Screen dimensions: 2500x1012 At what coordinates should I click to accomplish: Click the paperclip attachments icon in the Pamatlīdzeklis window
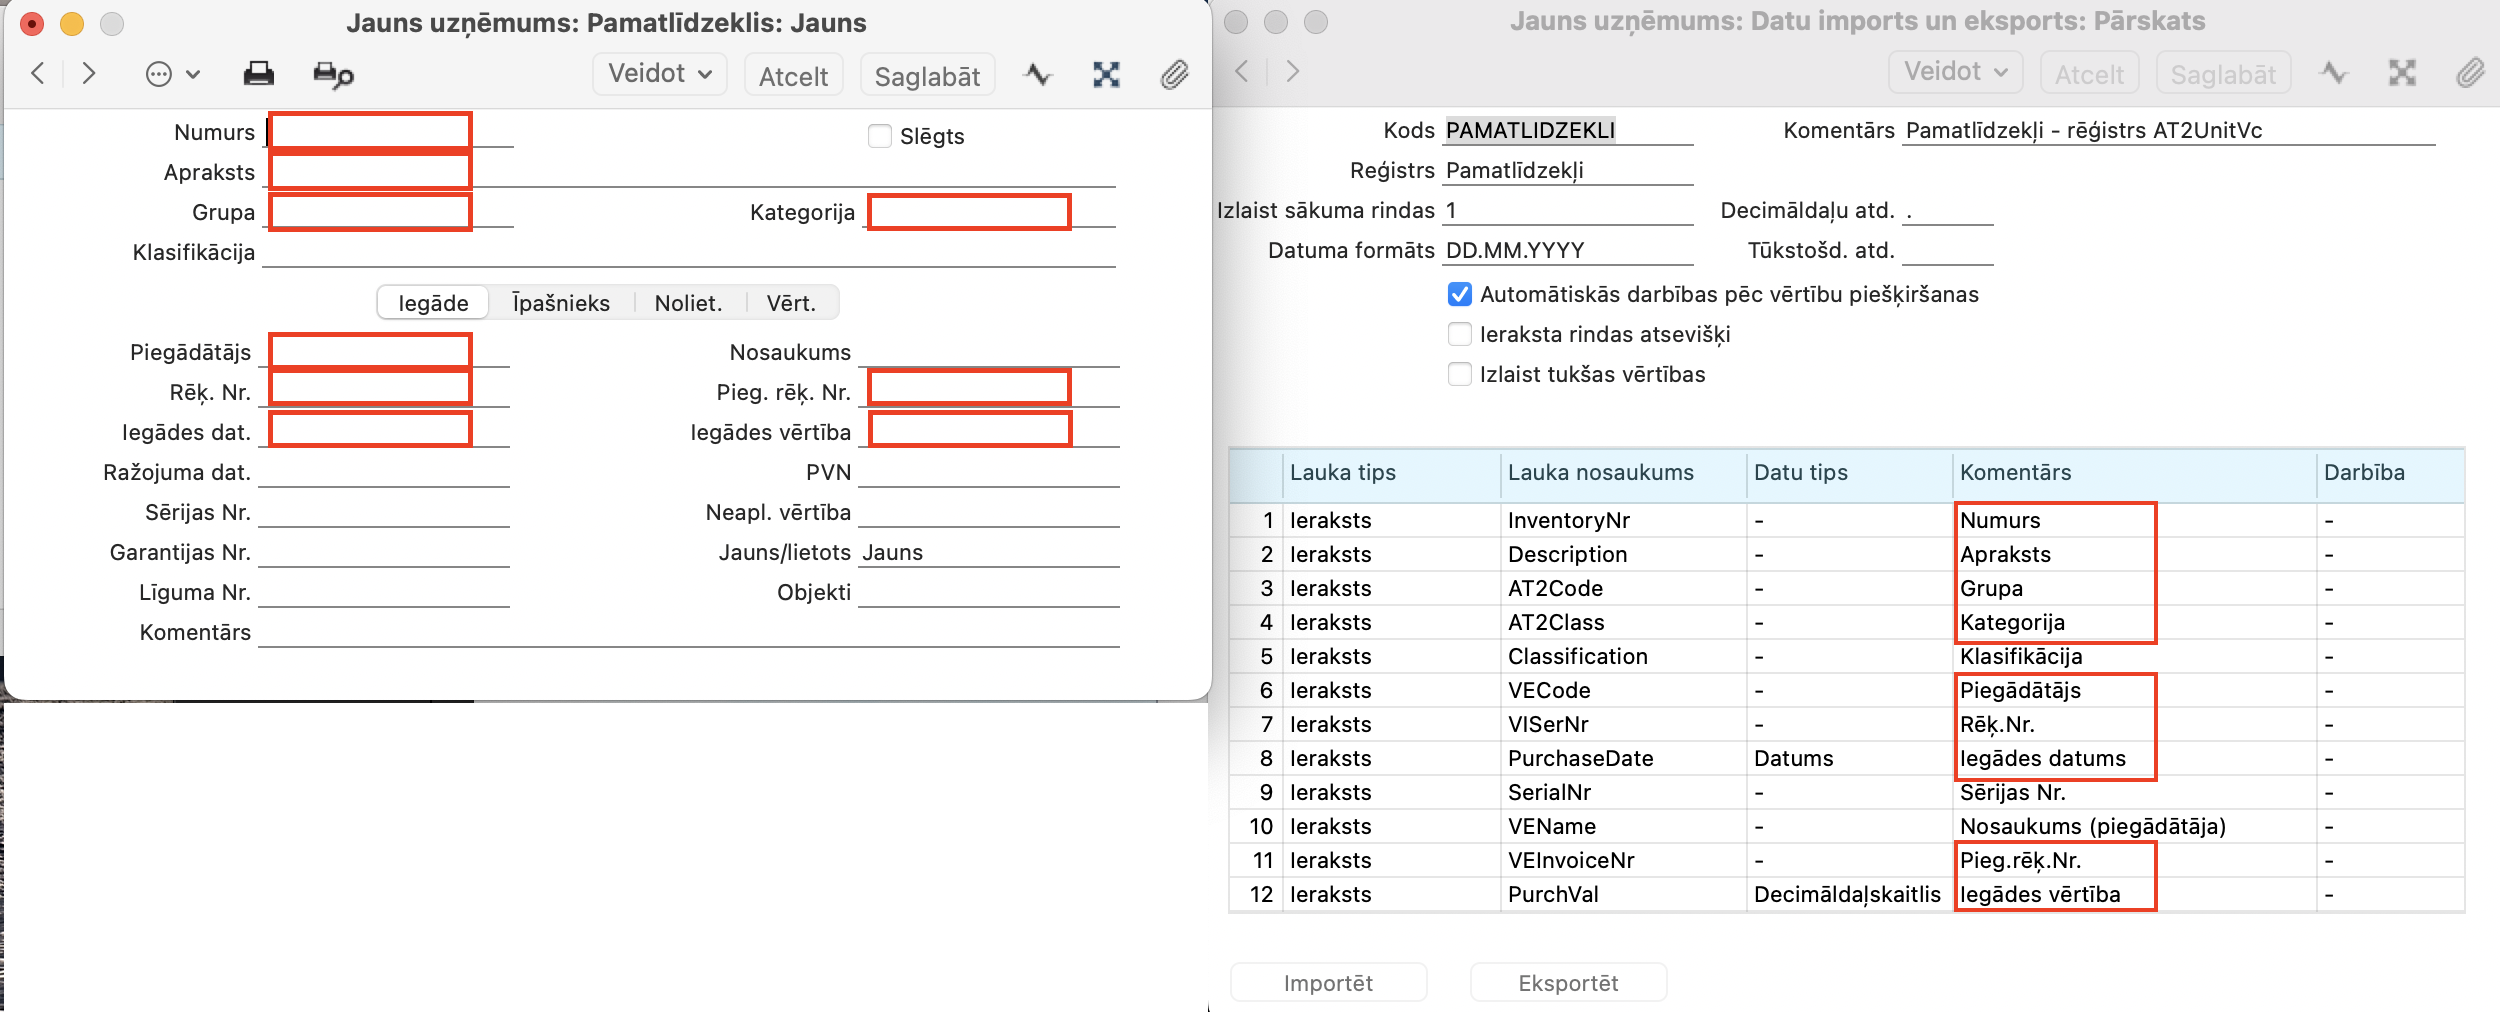click(x=1174, y=75)
